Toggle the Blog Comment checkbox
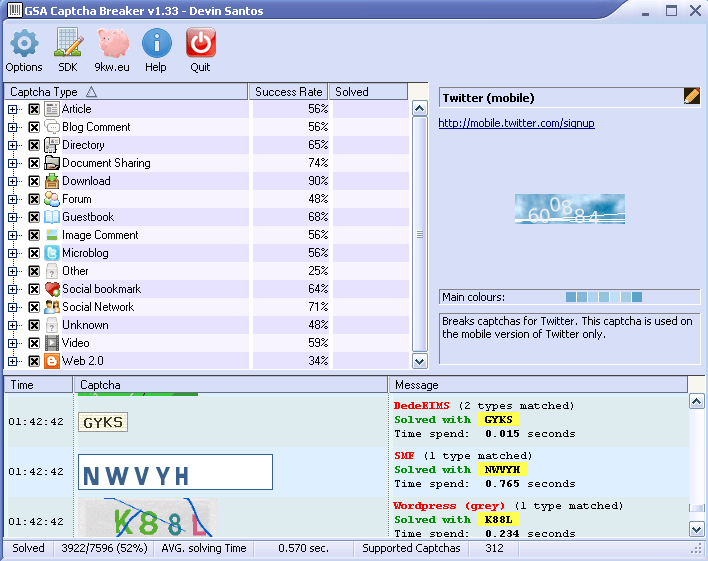Screen dimensions: 708x561 pos(34,127)
